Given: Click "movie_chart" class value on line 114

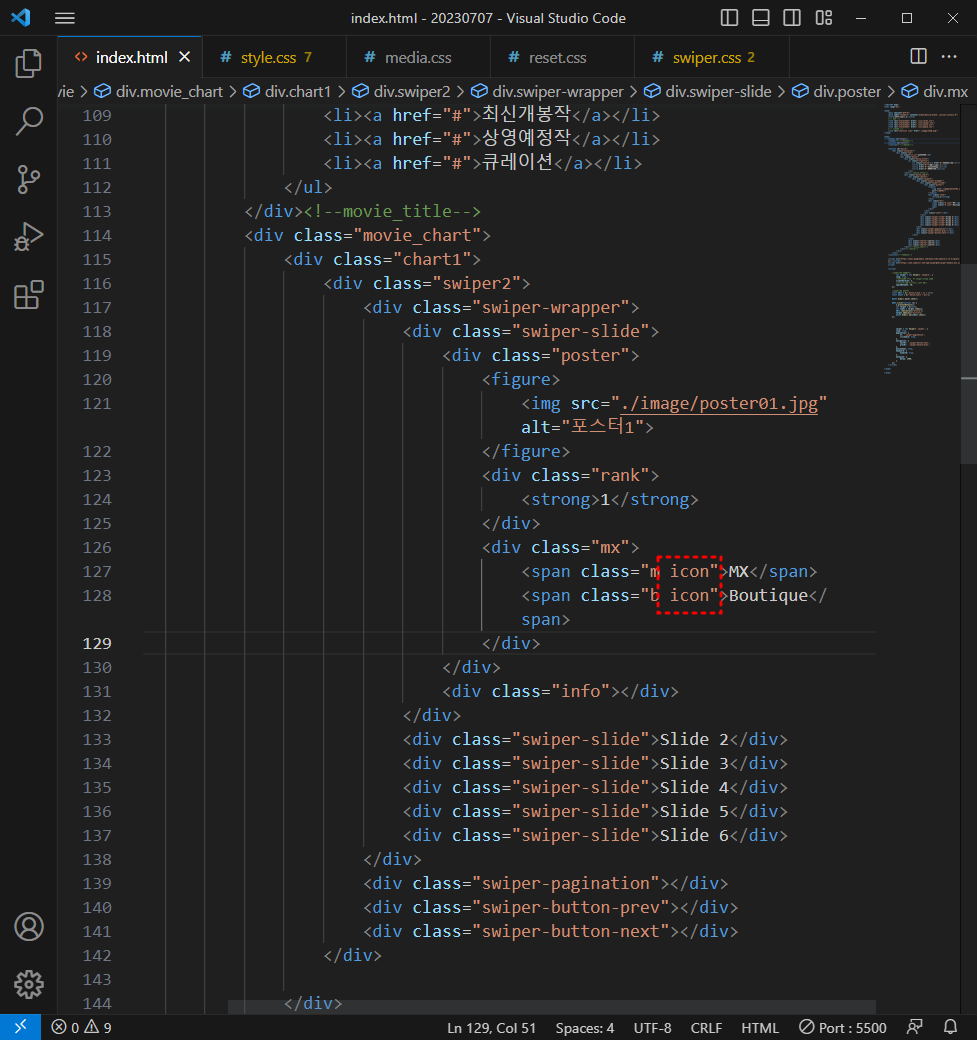Looking at the screenshot, I should [x=417, y=235].
